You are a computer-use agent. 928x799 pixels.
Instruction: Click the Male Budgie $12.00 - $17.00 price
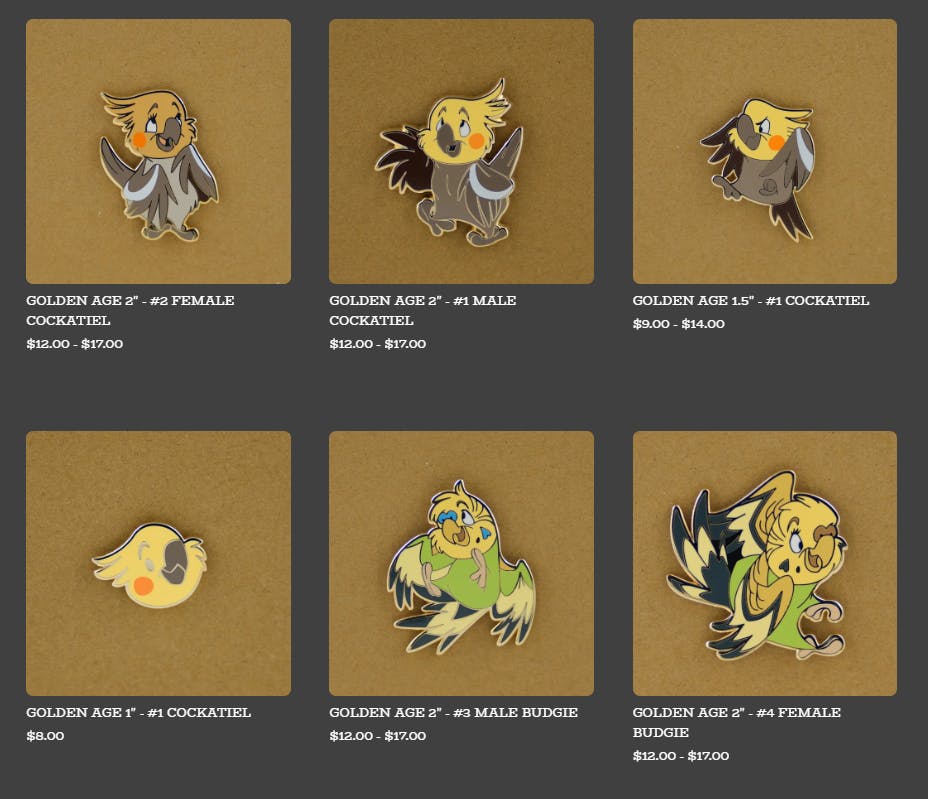[378, 736]
